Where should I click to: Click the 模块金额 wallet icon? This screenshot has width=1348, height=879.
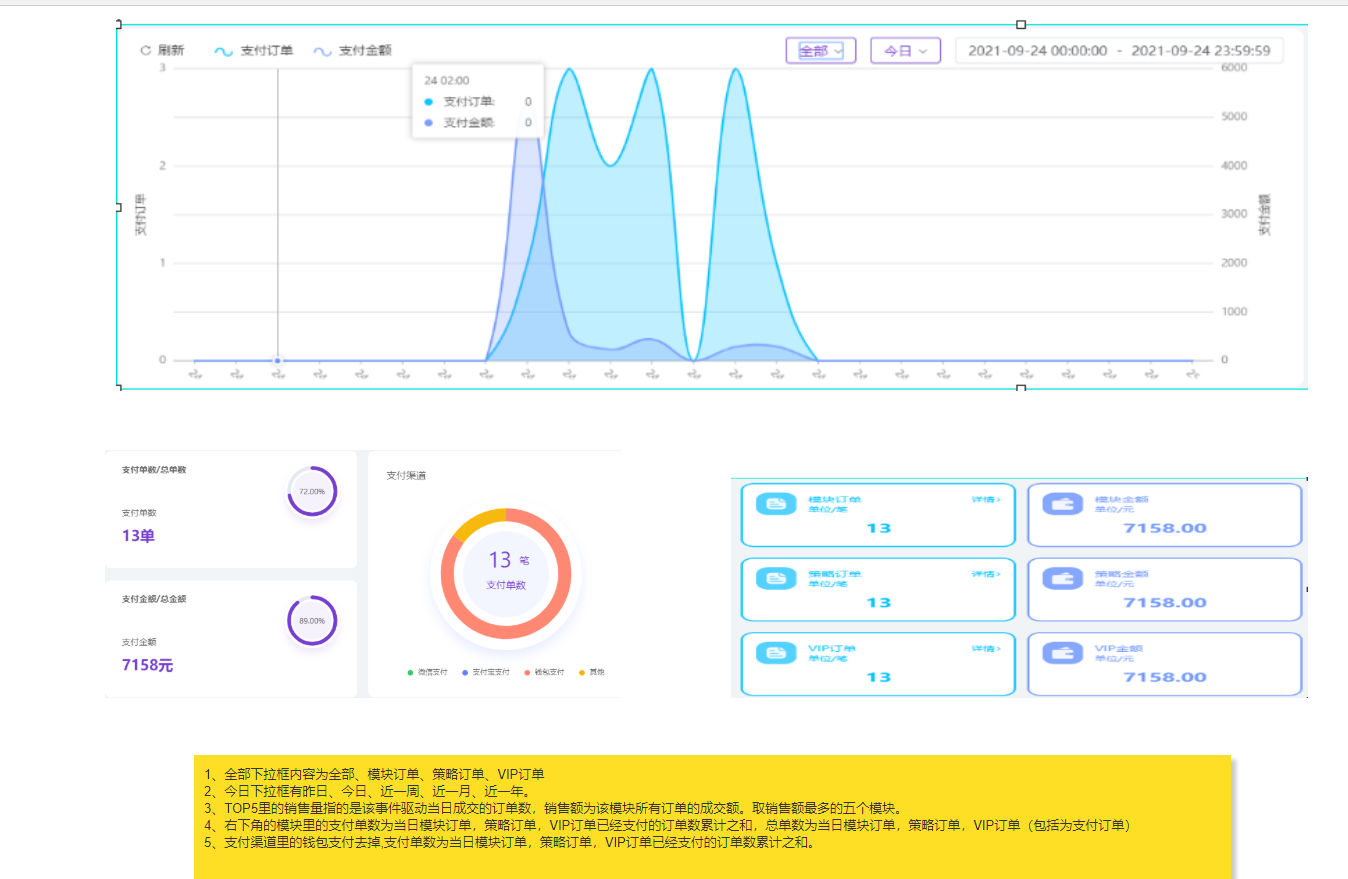pyautogui.click(x=1063, y=505)
